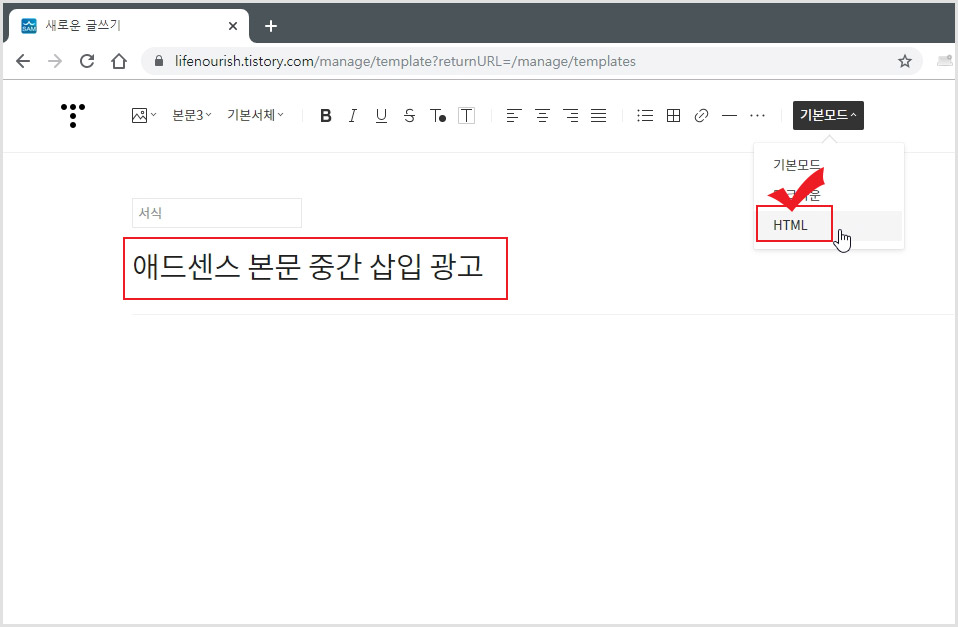Justify the text alignment
The width and height of the screenshot is (958, 627).
tap(599, 116)
